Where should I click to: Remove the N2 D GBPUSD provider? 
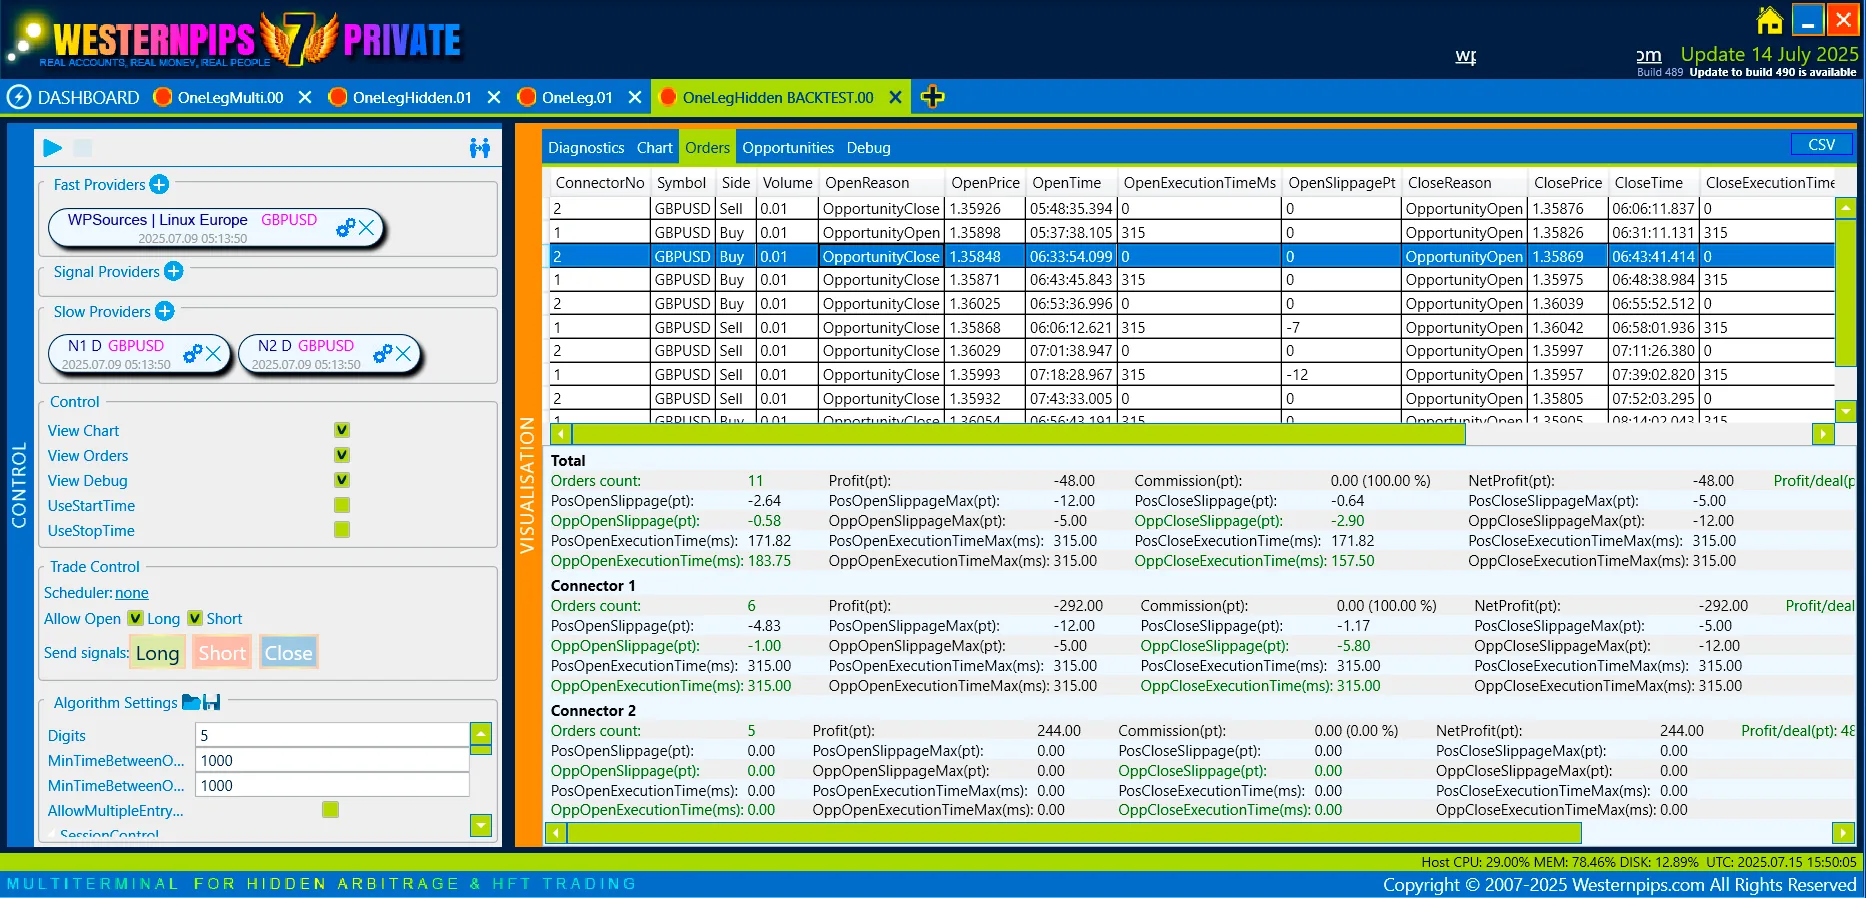pos(403,353)
